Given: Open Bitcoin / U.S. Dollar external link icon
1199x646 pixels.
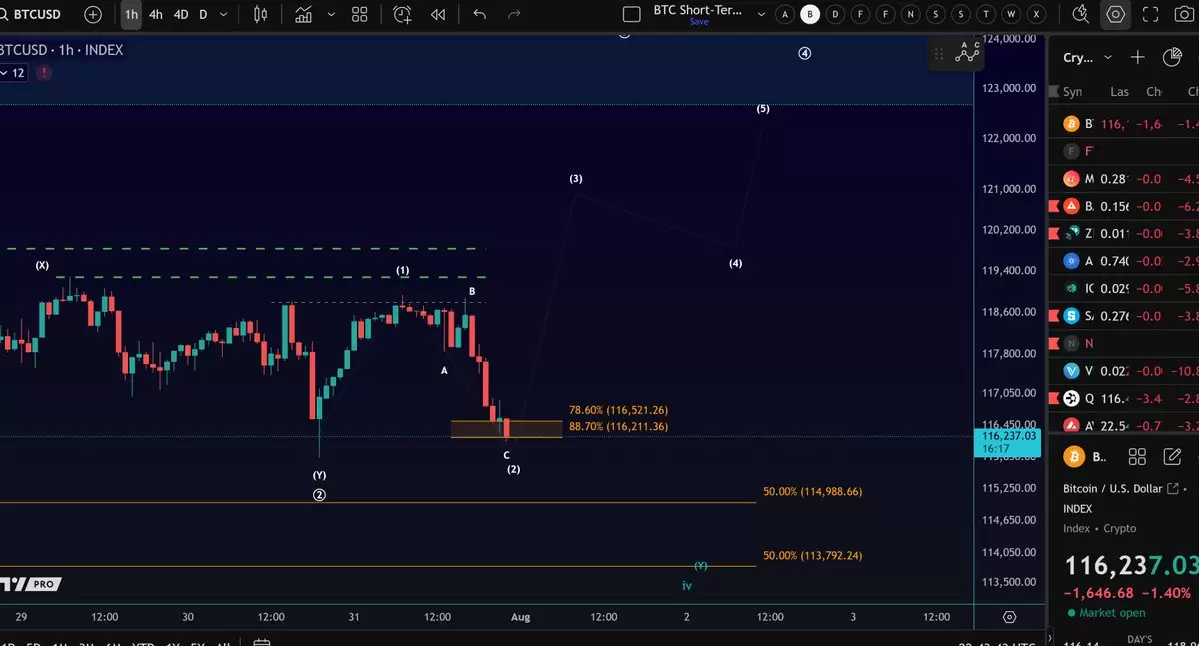Looking at the screenshot, I should click(x=1173, y=489).
